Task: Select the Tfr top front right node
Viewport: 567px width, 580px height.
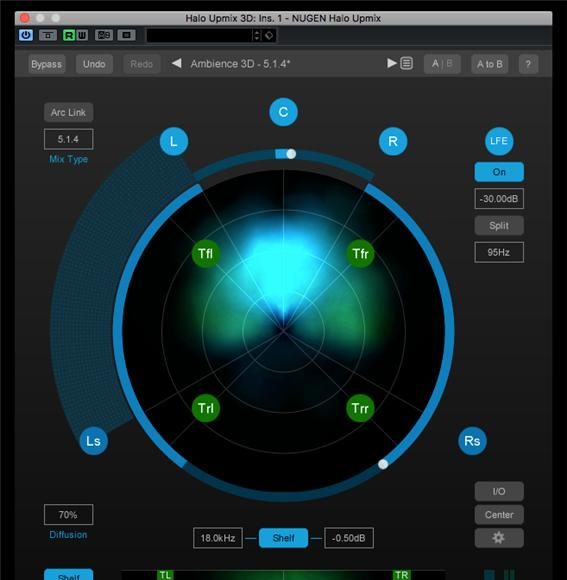Action: [361, 254]
